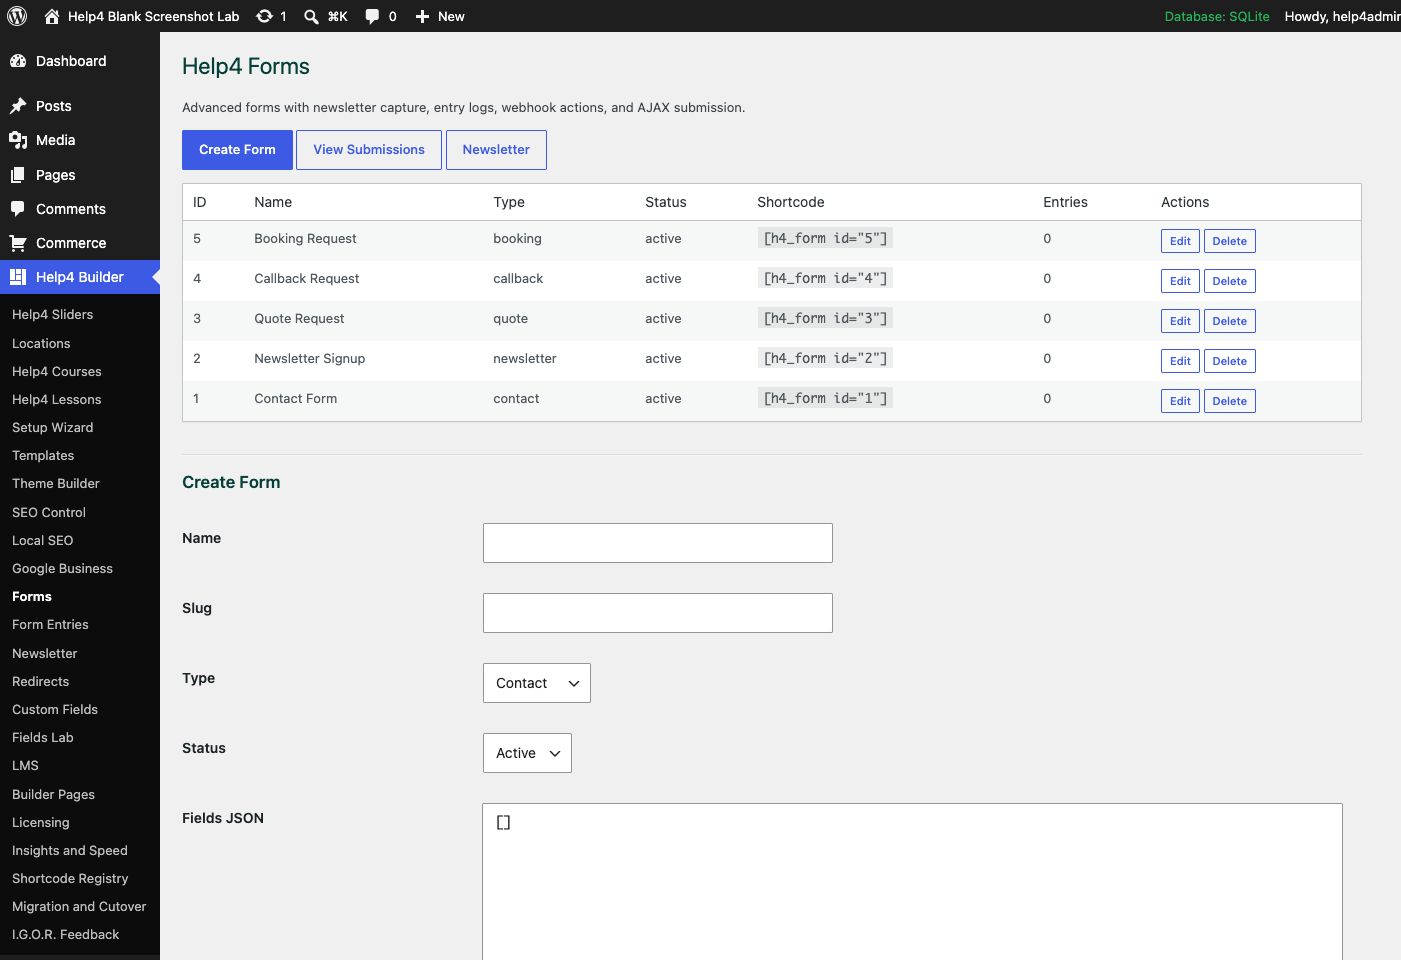This screenshot has width=1401, height=960.
Task: Open Form Entries menu item
Action: 50,624
